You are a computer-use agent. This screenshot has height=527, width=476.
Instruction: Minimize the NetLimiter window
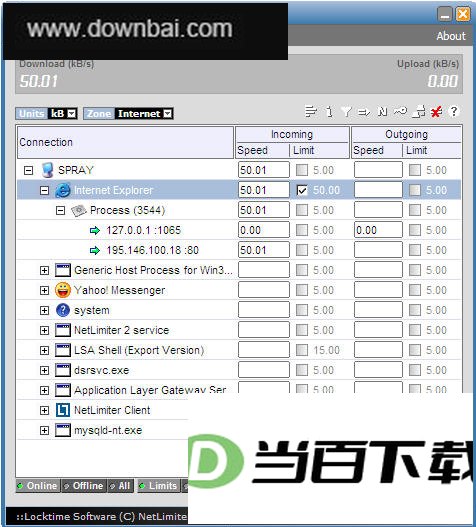point(445,14)
